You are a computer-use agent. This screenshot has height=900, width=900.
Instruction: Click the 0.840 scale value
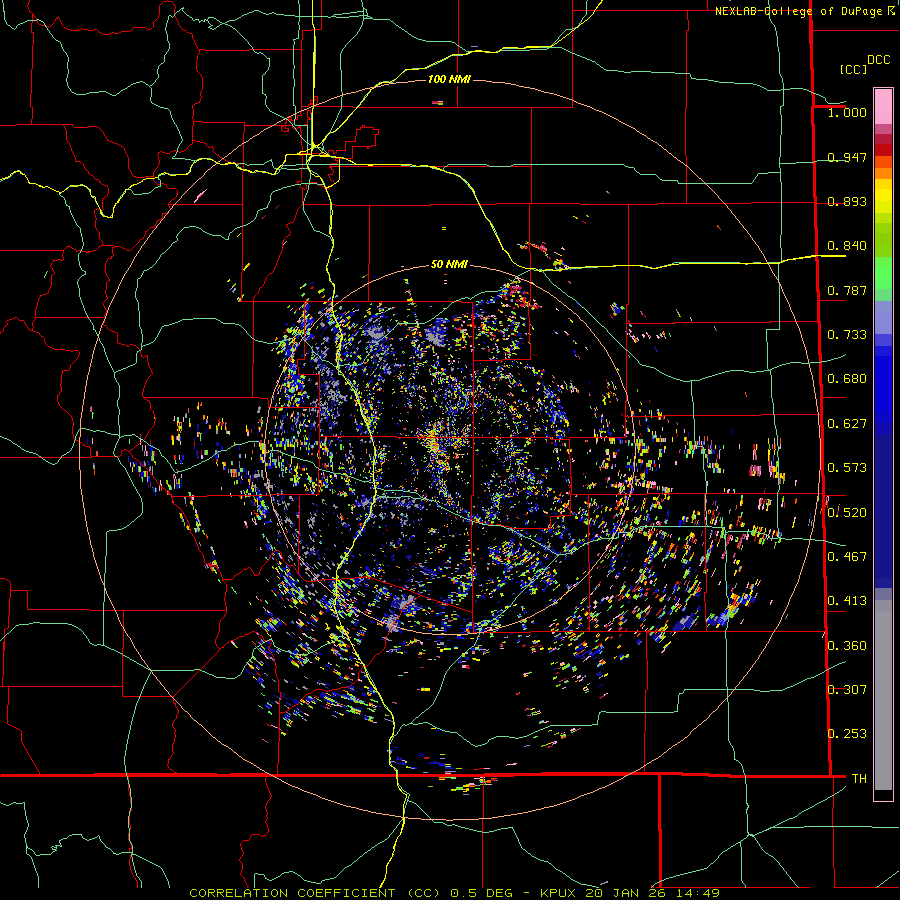[847, 246]
